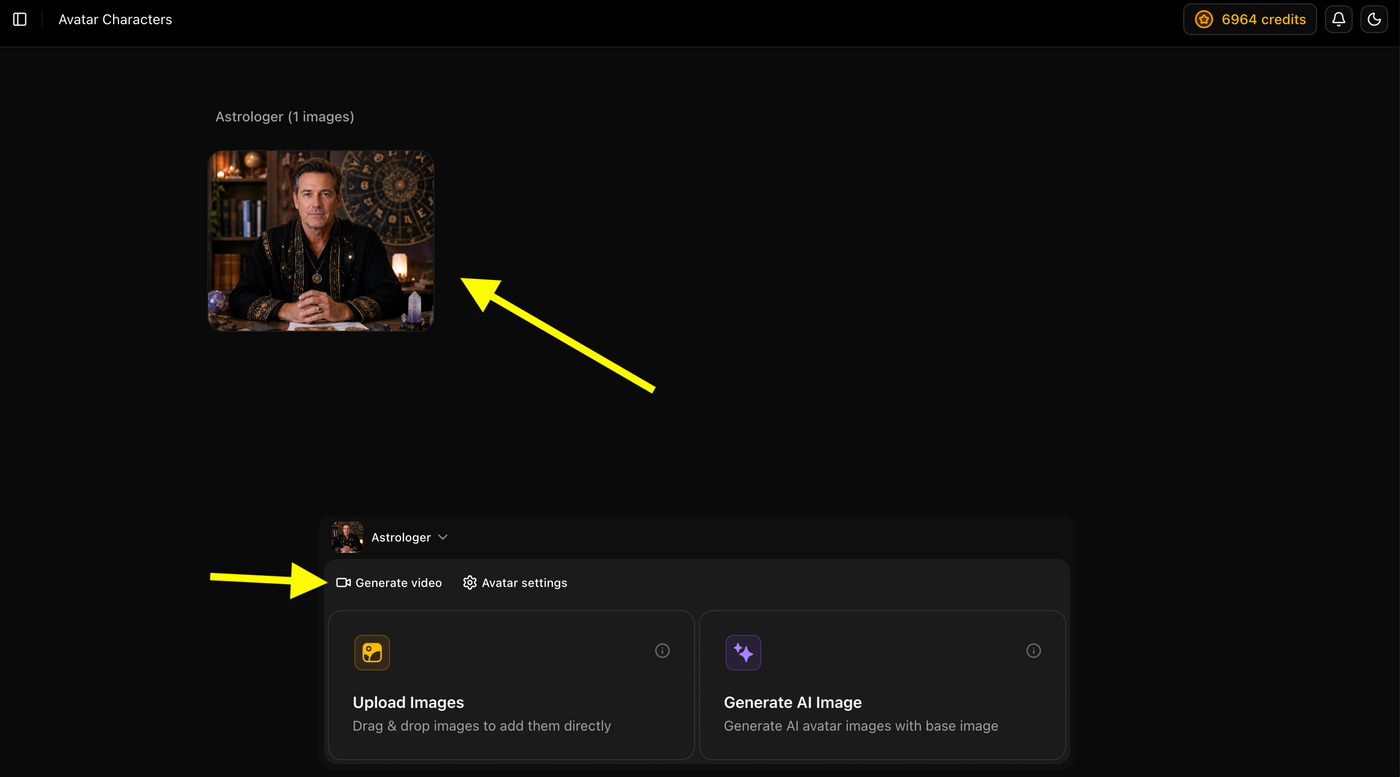The height and width of the screenshot is (777, 1400).
Task: Show info for Generate AI Image
Action: pos(1034,651)
